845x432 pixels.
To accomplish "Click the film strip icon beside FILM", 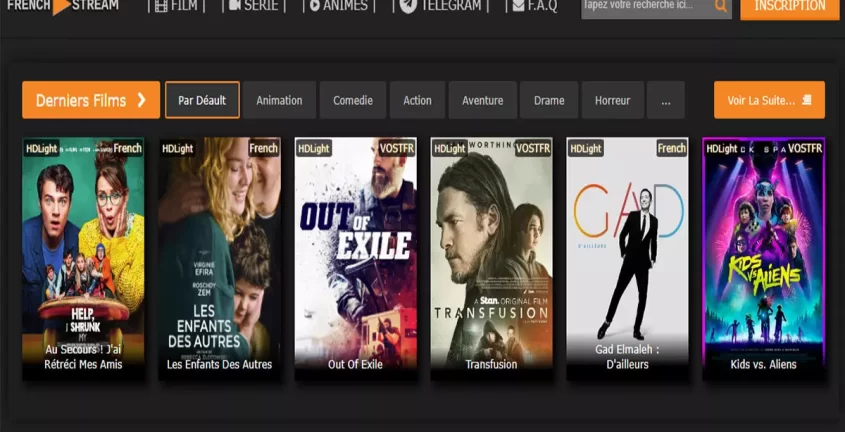I will 161,6.
